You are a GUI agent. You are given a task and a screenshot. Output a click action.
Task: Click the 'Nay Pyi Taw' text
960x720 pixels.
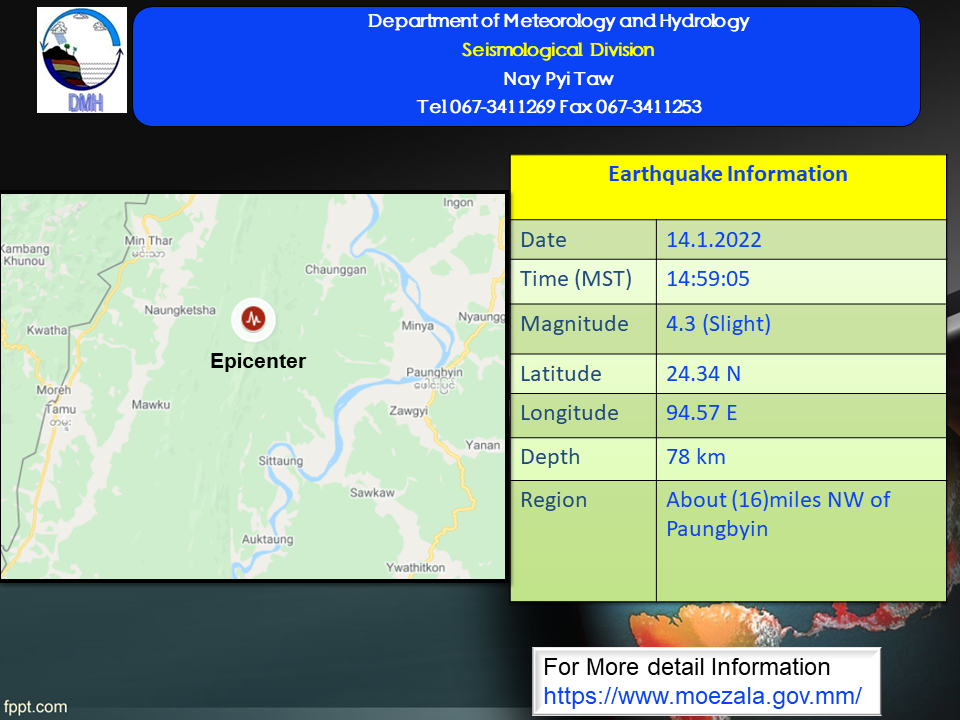[558, 78]
